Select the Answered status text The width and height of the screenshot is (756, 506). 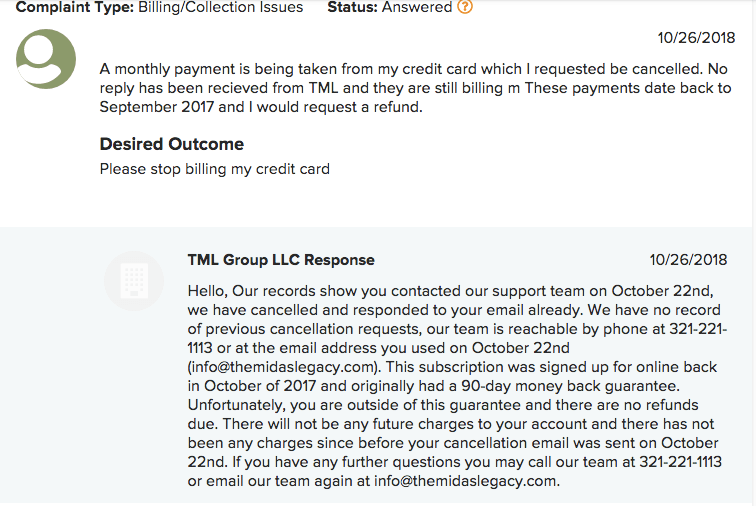point(417,7)
